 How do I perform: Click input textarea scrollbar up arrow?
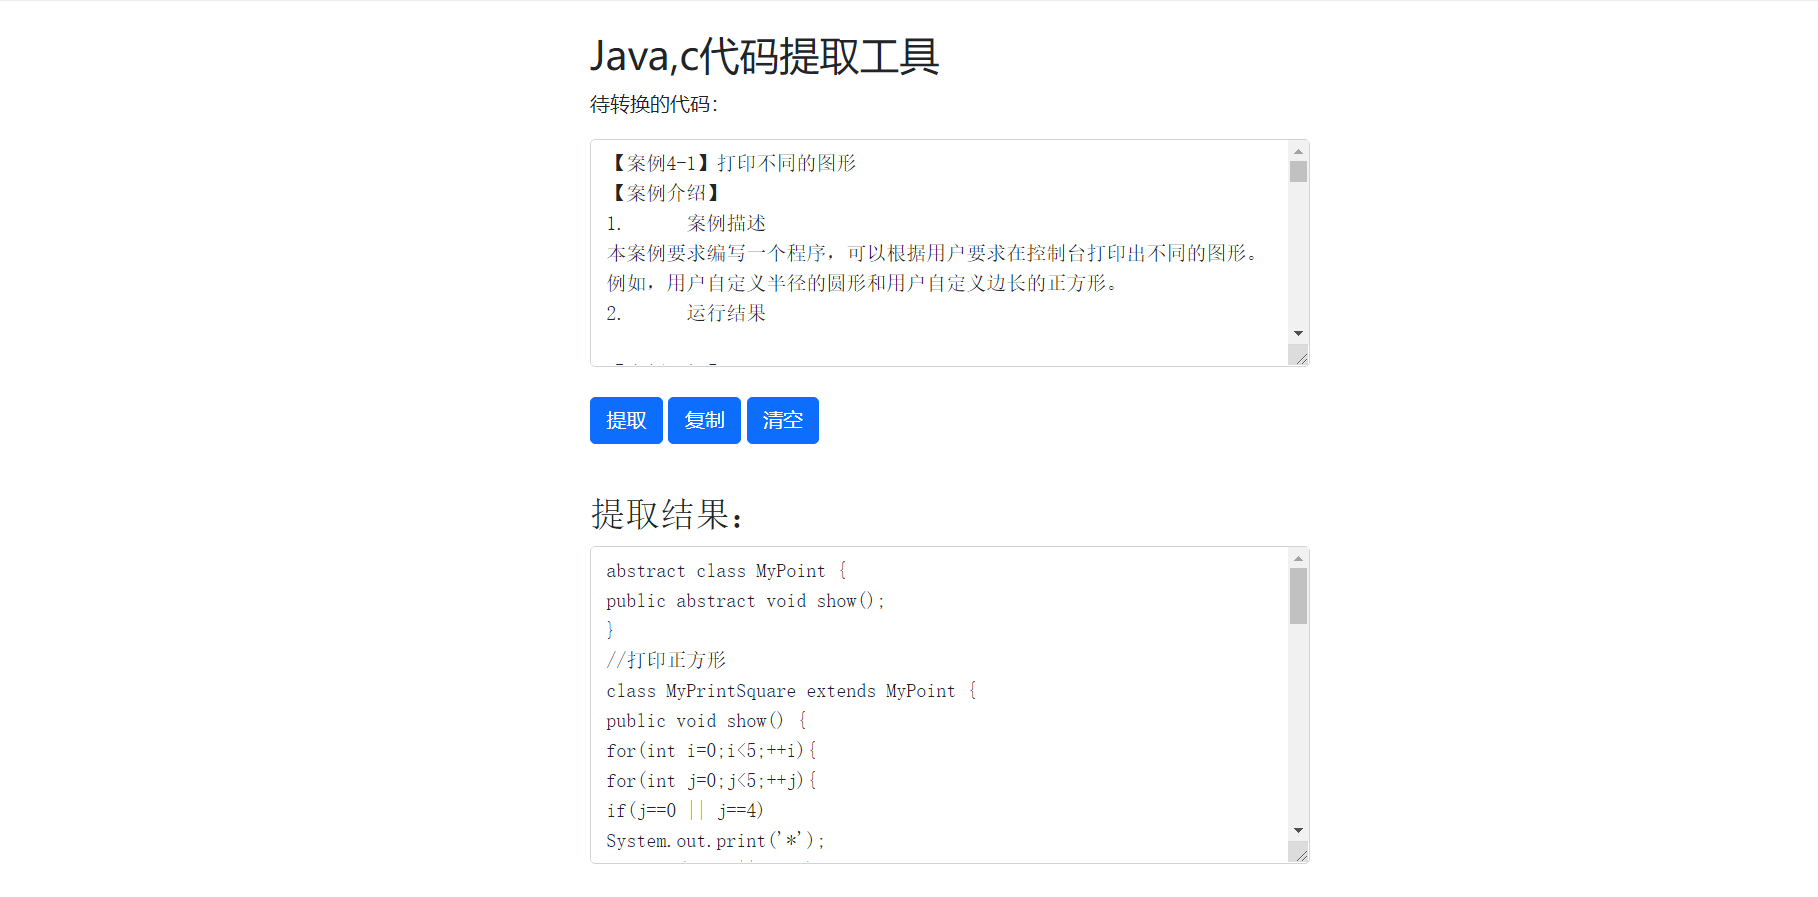(1298, 151)
